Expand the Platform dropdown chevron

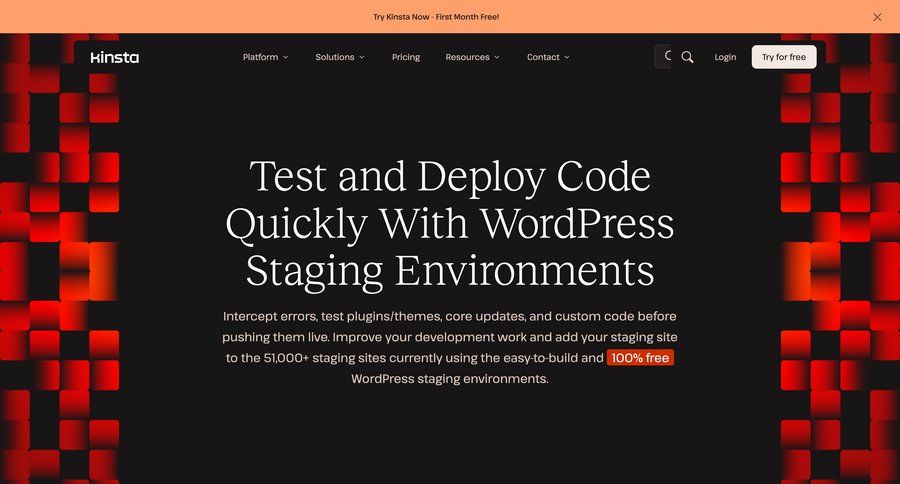click(x=285, y=57)
